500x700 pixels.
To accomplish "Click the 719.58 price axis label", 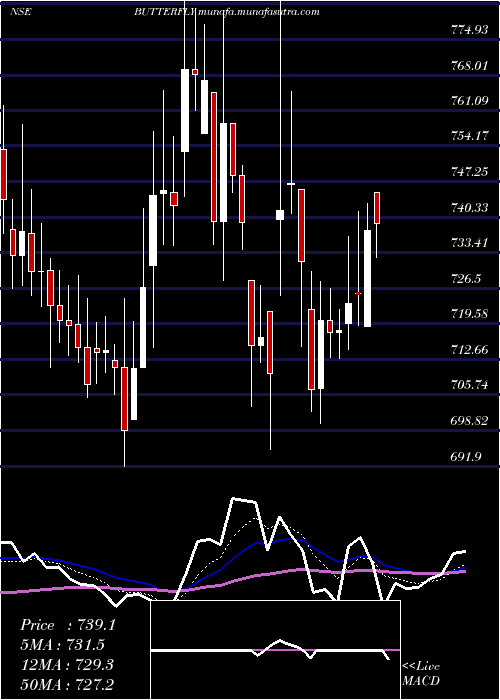I will click(x=469, y=314).
